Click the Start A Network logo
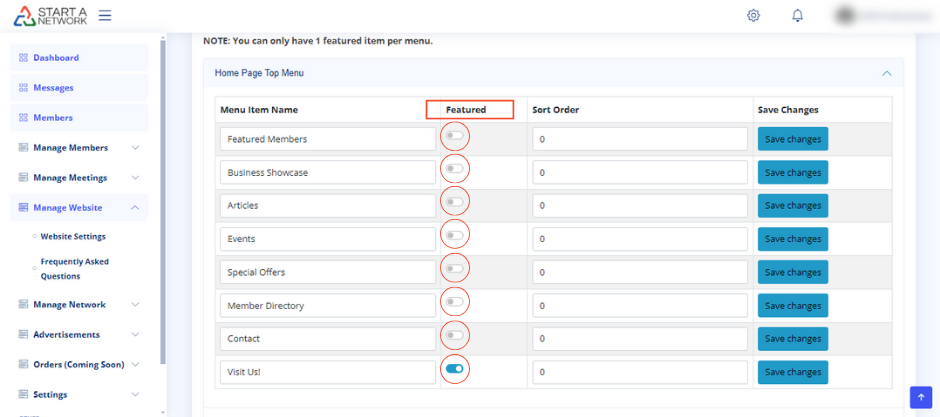940x417 pixels. 48,16
